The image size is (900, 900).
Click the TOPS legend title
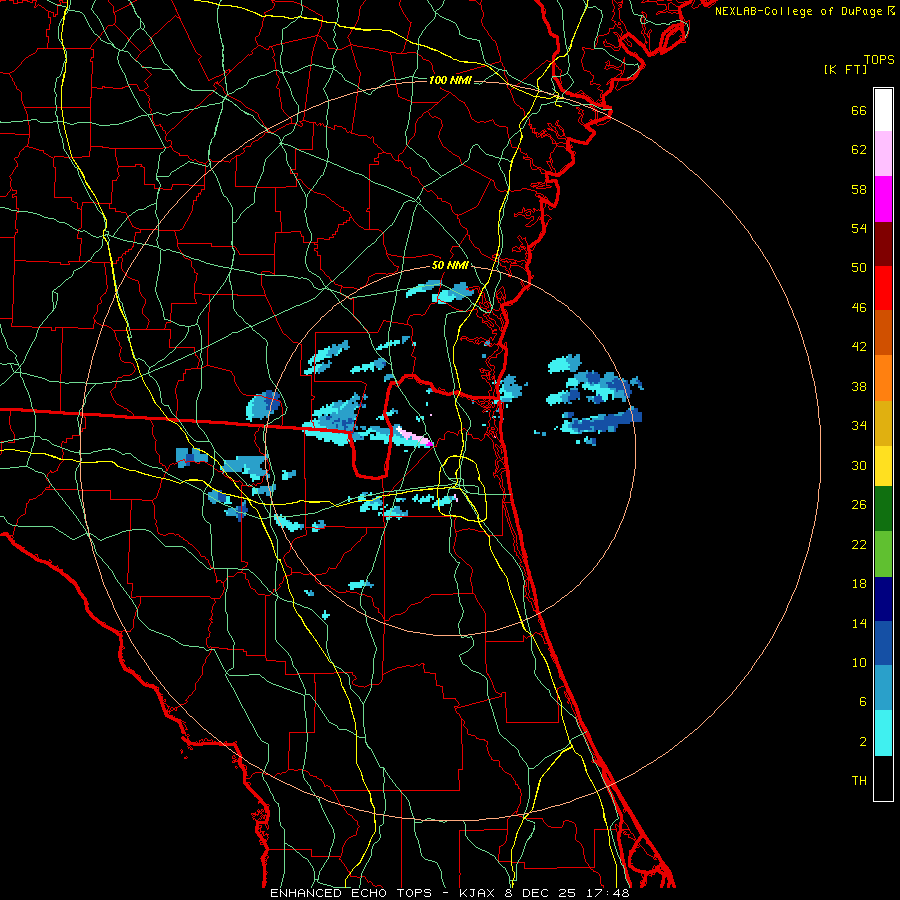click(879, 60)
